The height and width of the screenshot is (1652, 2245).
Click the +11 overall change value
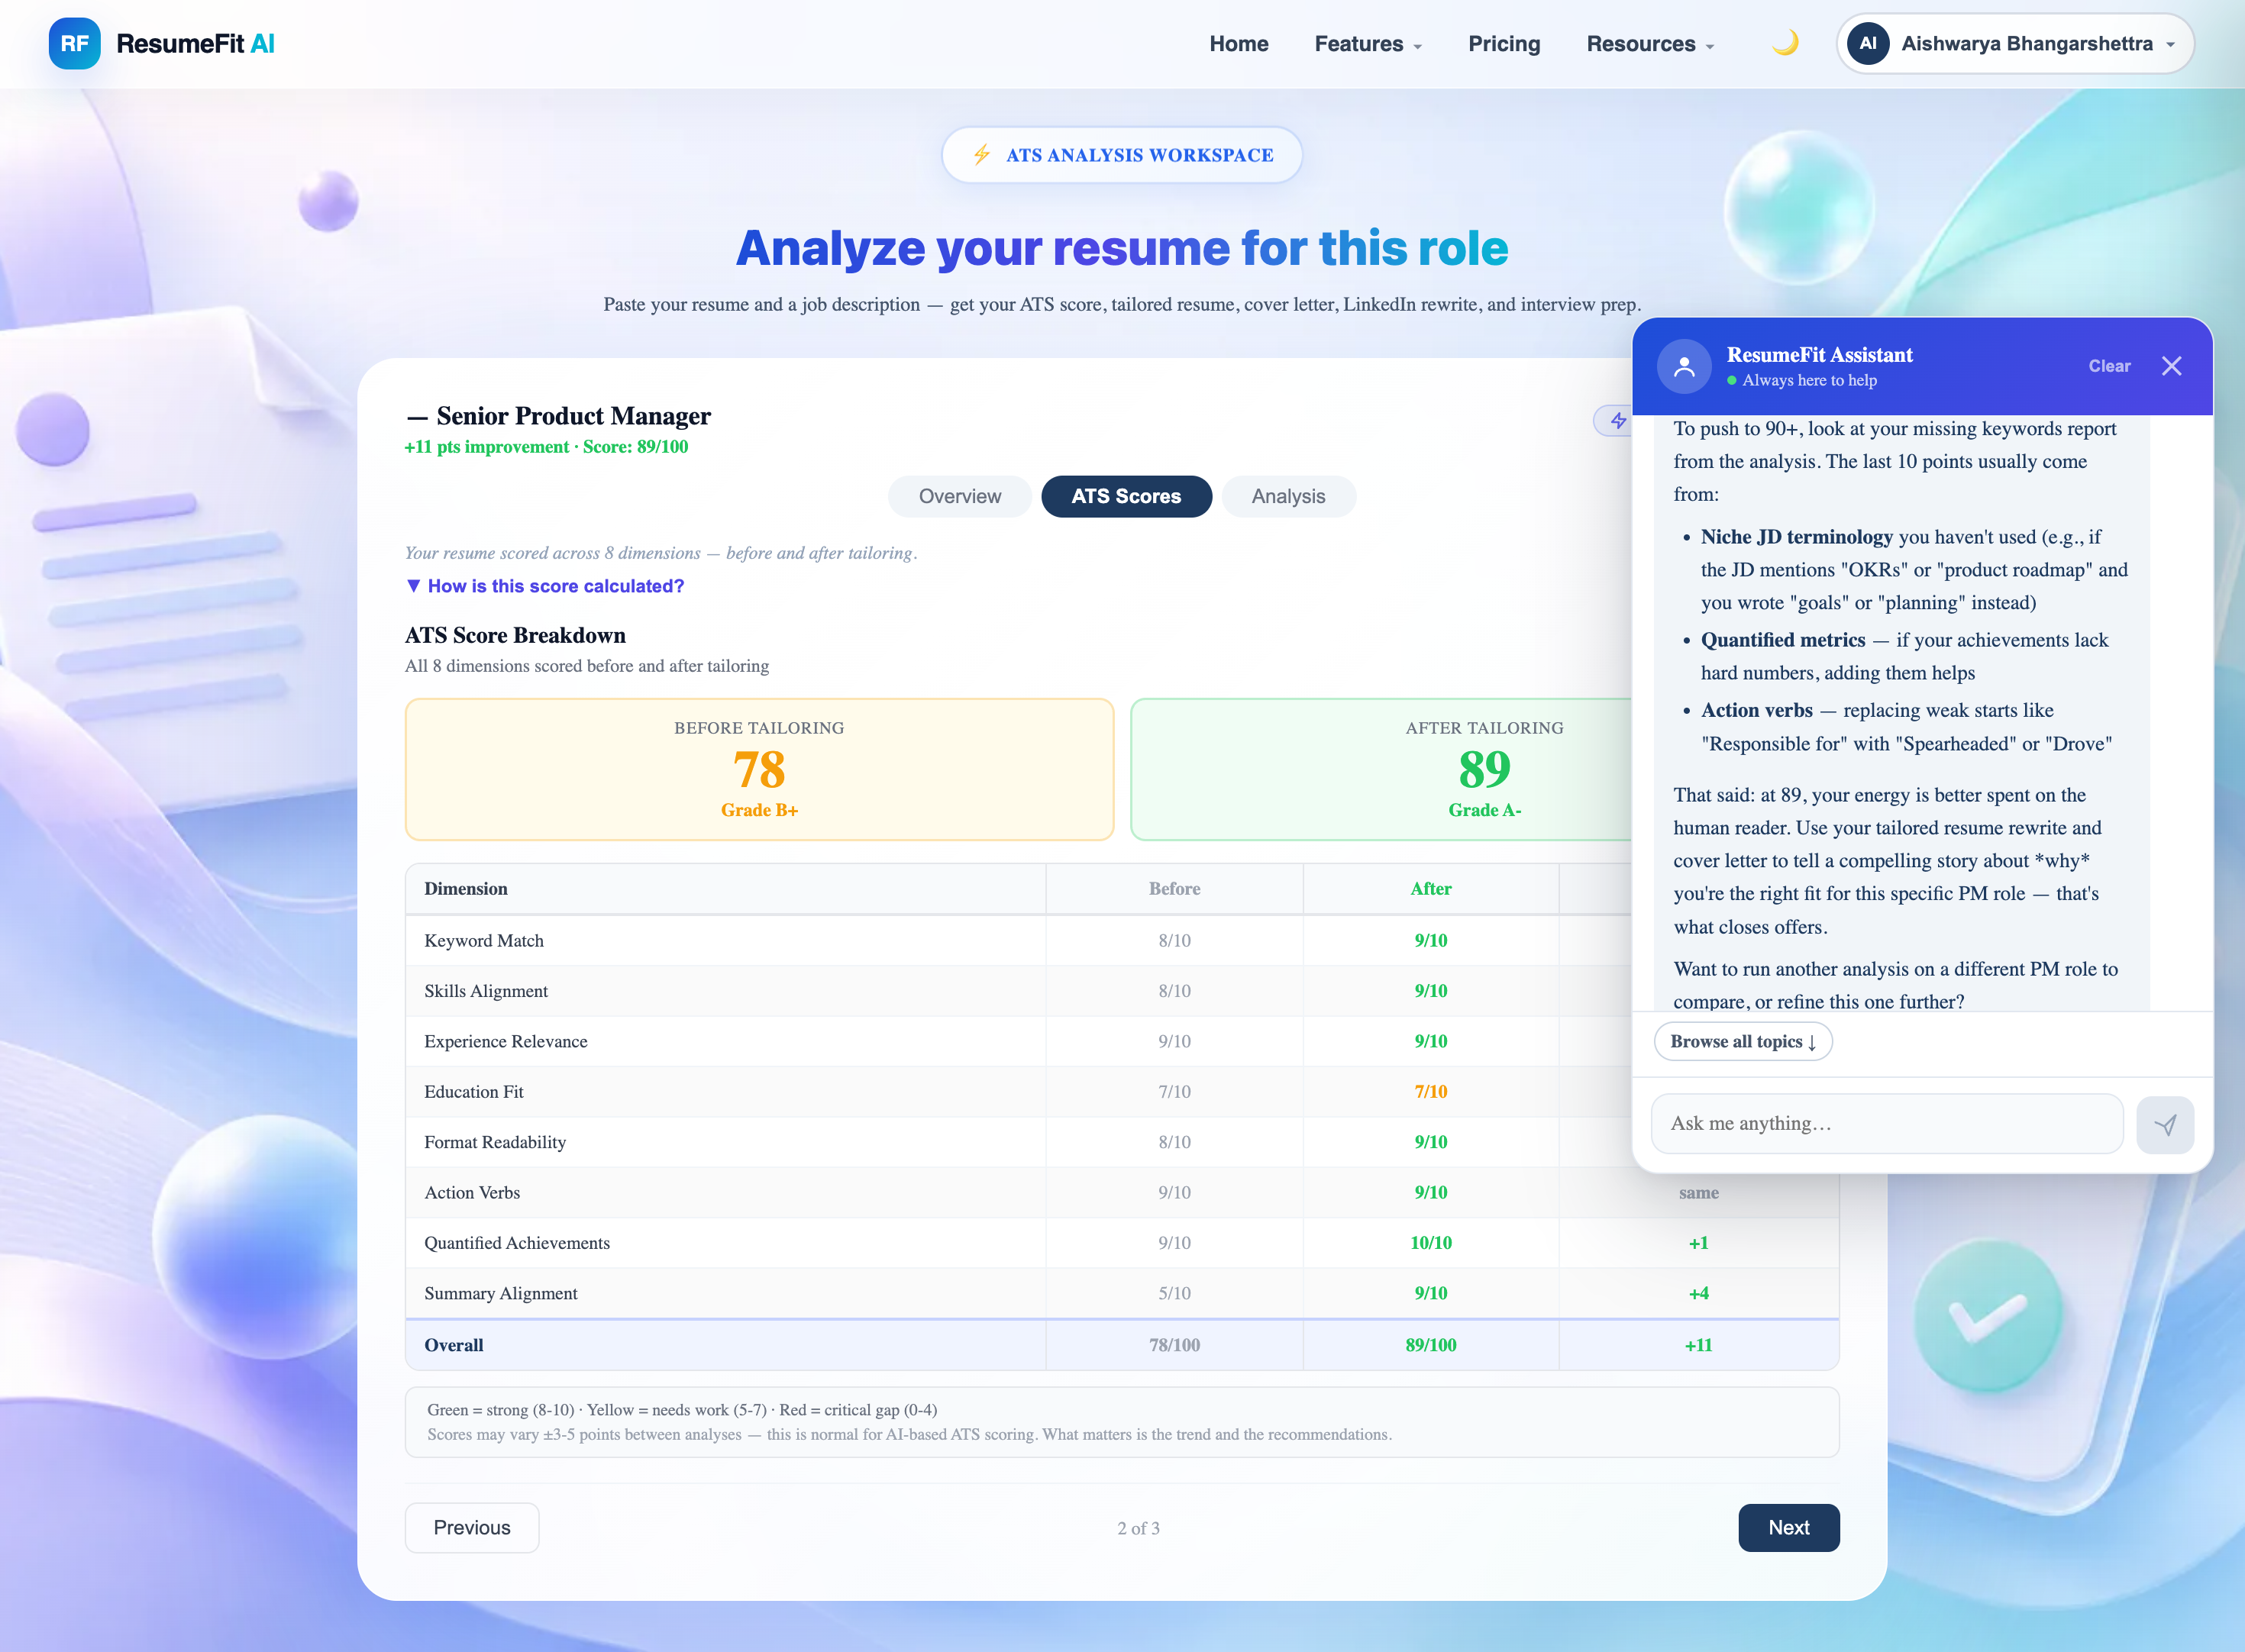click(x=1698, y=1345)
